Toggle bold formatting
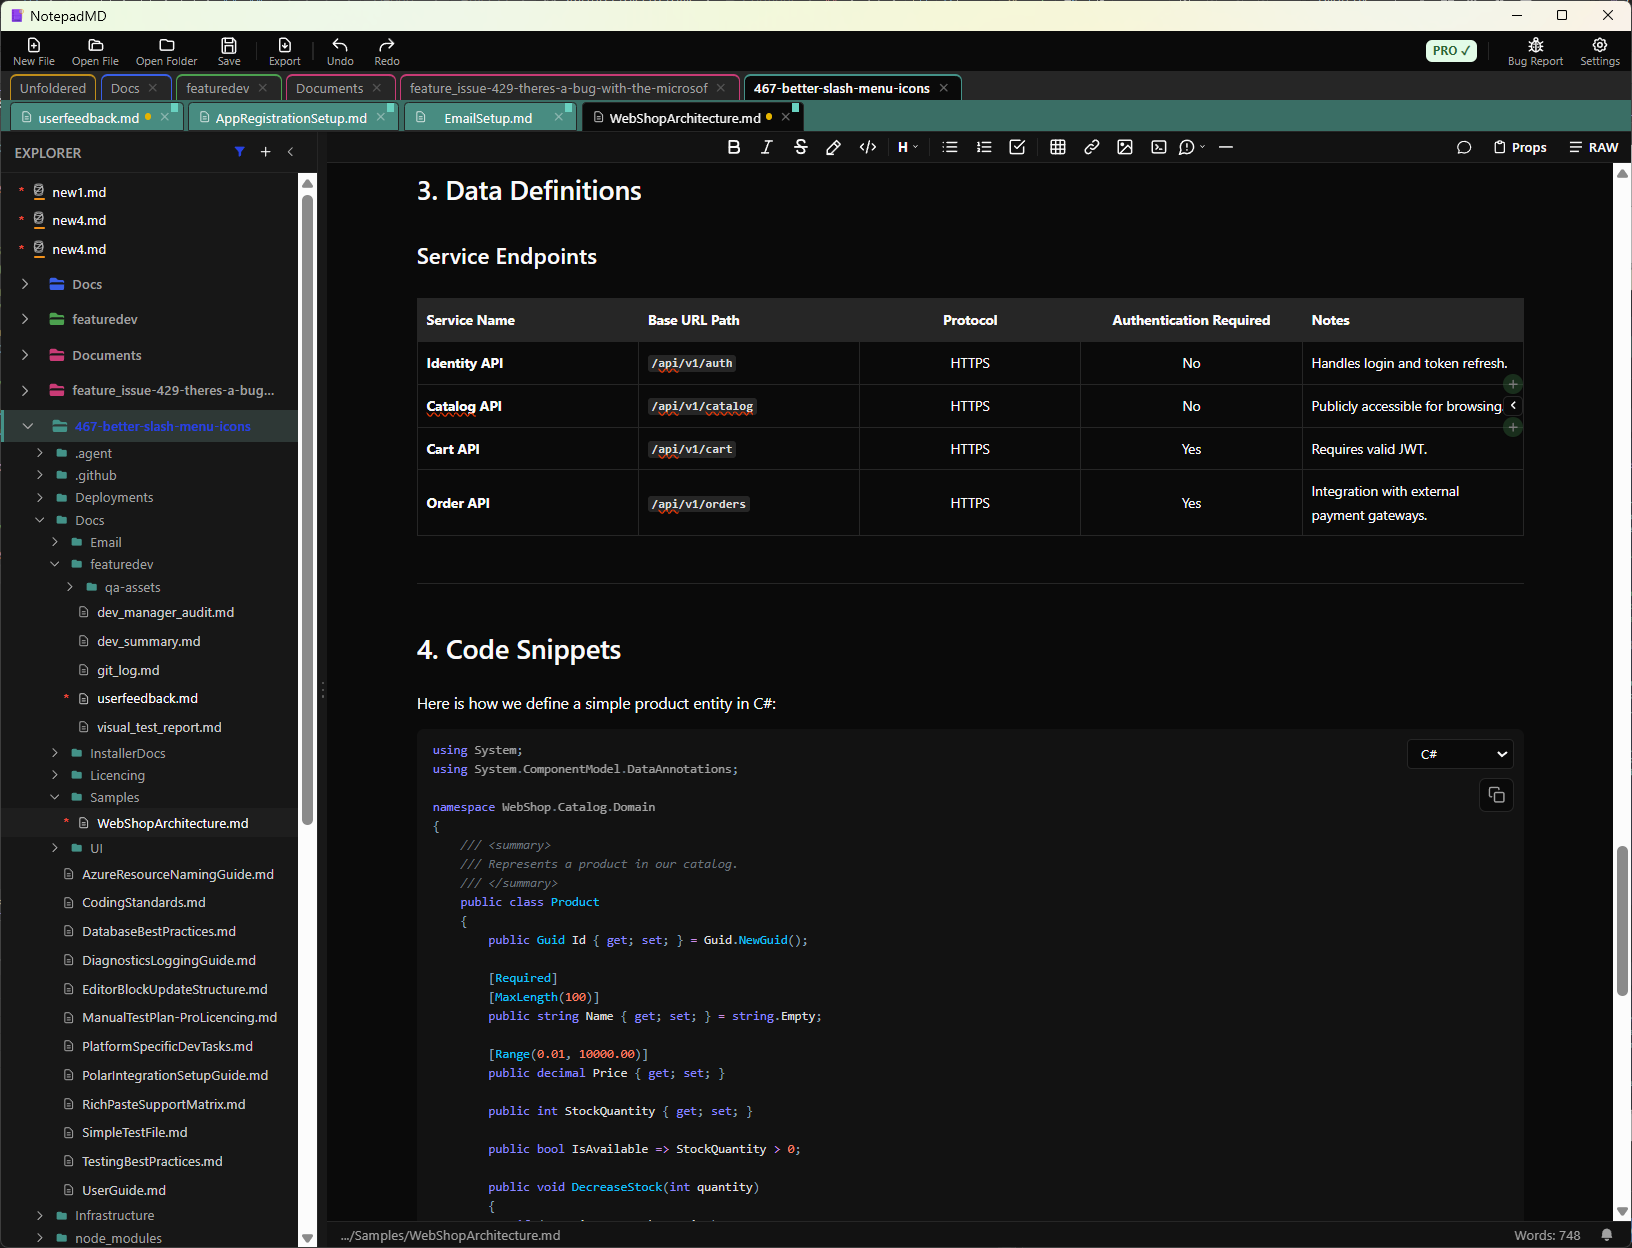This screenshot has width=1632, height=1248. click(x=734, y=147)
